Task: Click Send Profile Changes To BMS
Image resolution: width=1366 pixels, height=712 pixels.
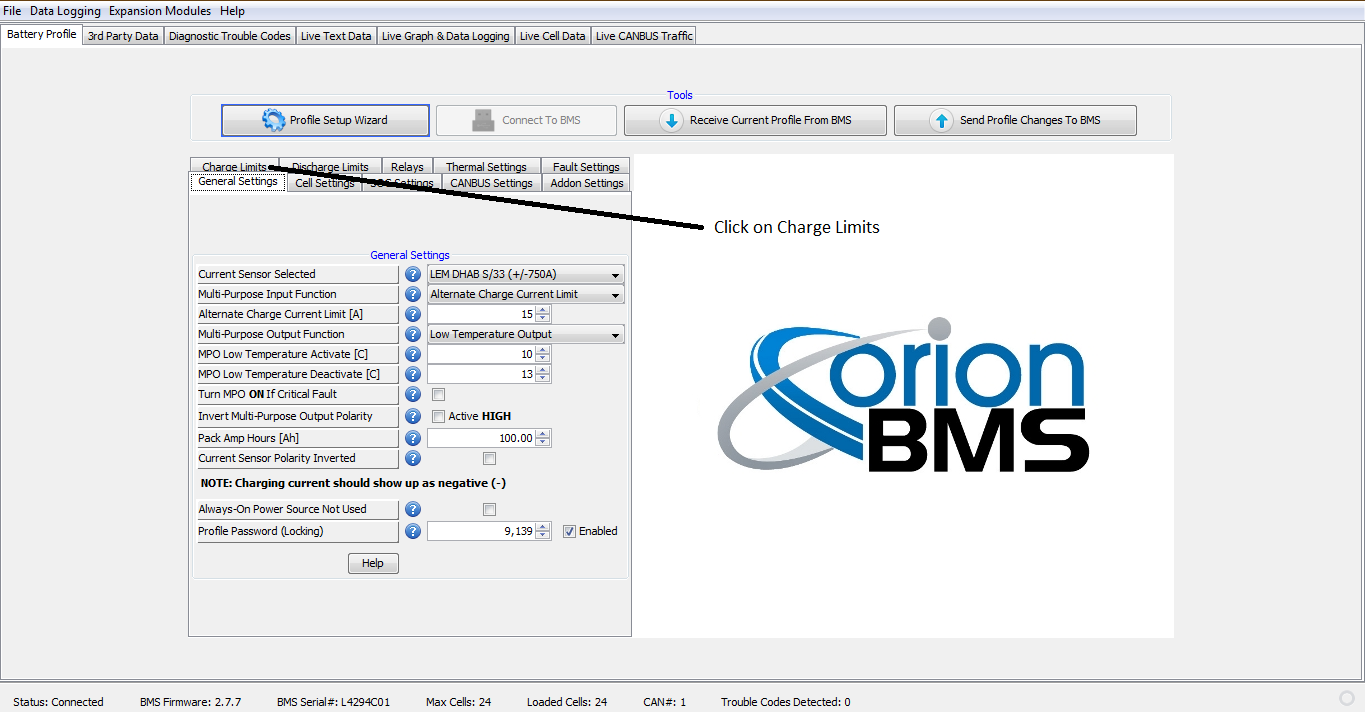Action: [1015, 120]
